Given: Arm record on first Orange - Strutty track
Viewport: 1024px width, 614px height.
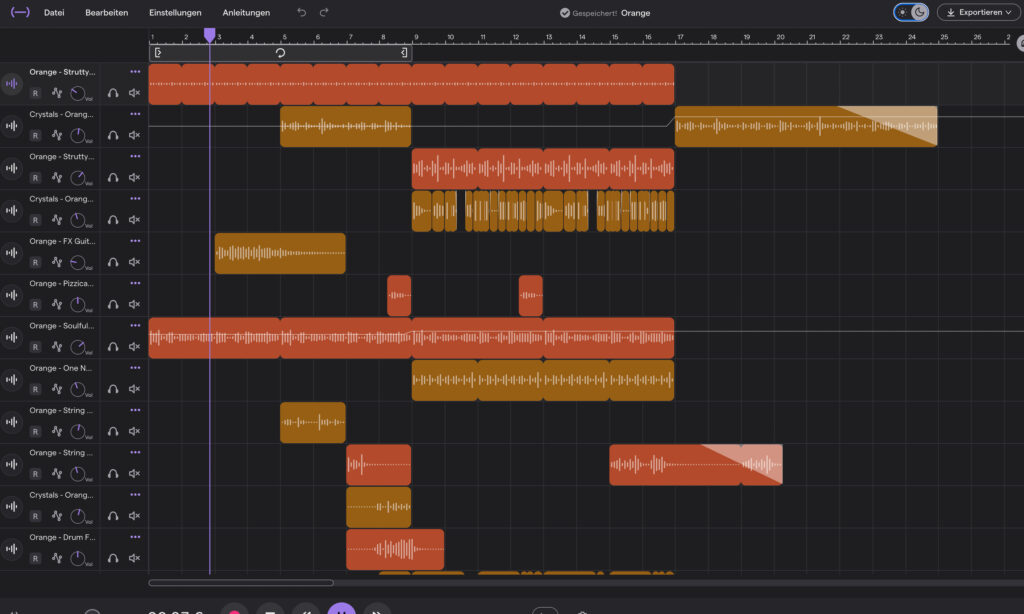Looking at the screenshot, I should [x=35, y=93].
